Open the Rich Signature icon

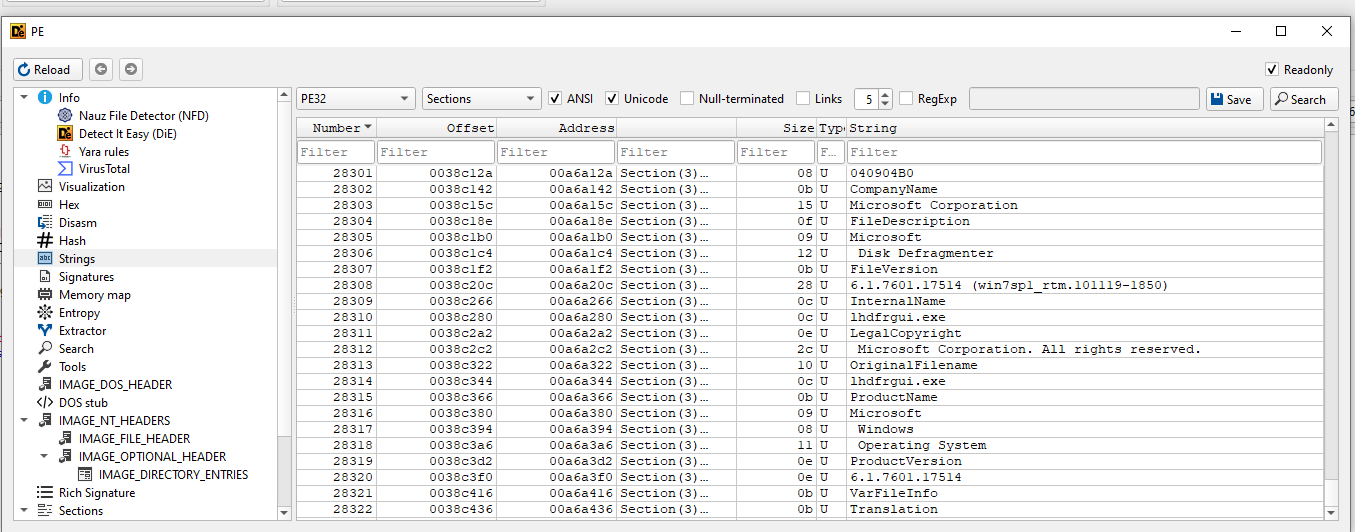pos(44,492)
